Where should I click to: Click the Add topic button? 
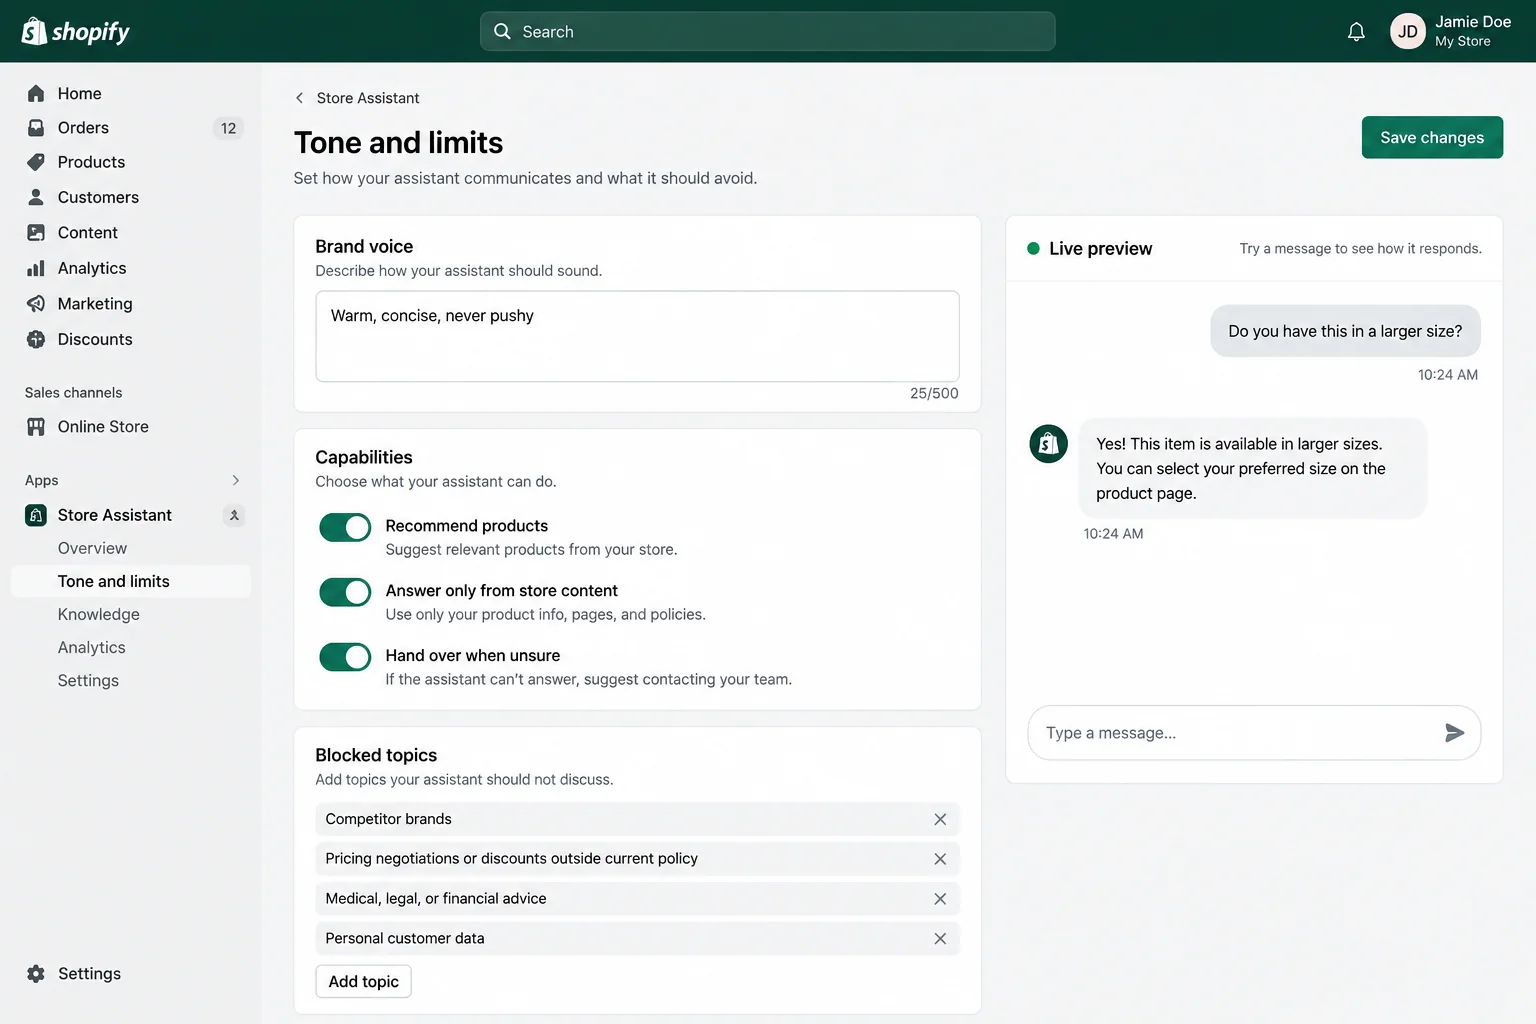pyautogui.click(x=363, y=981)
